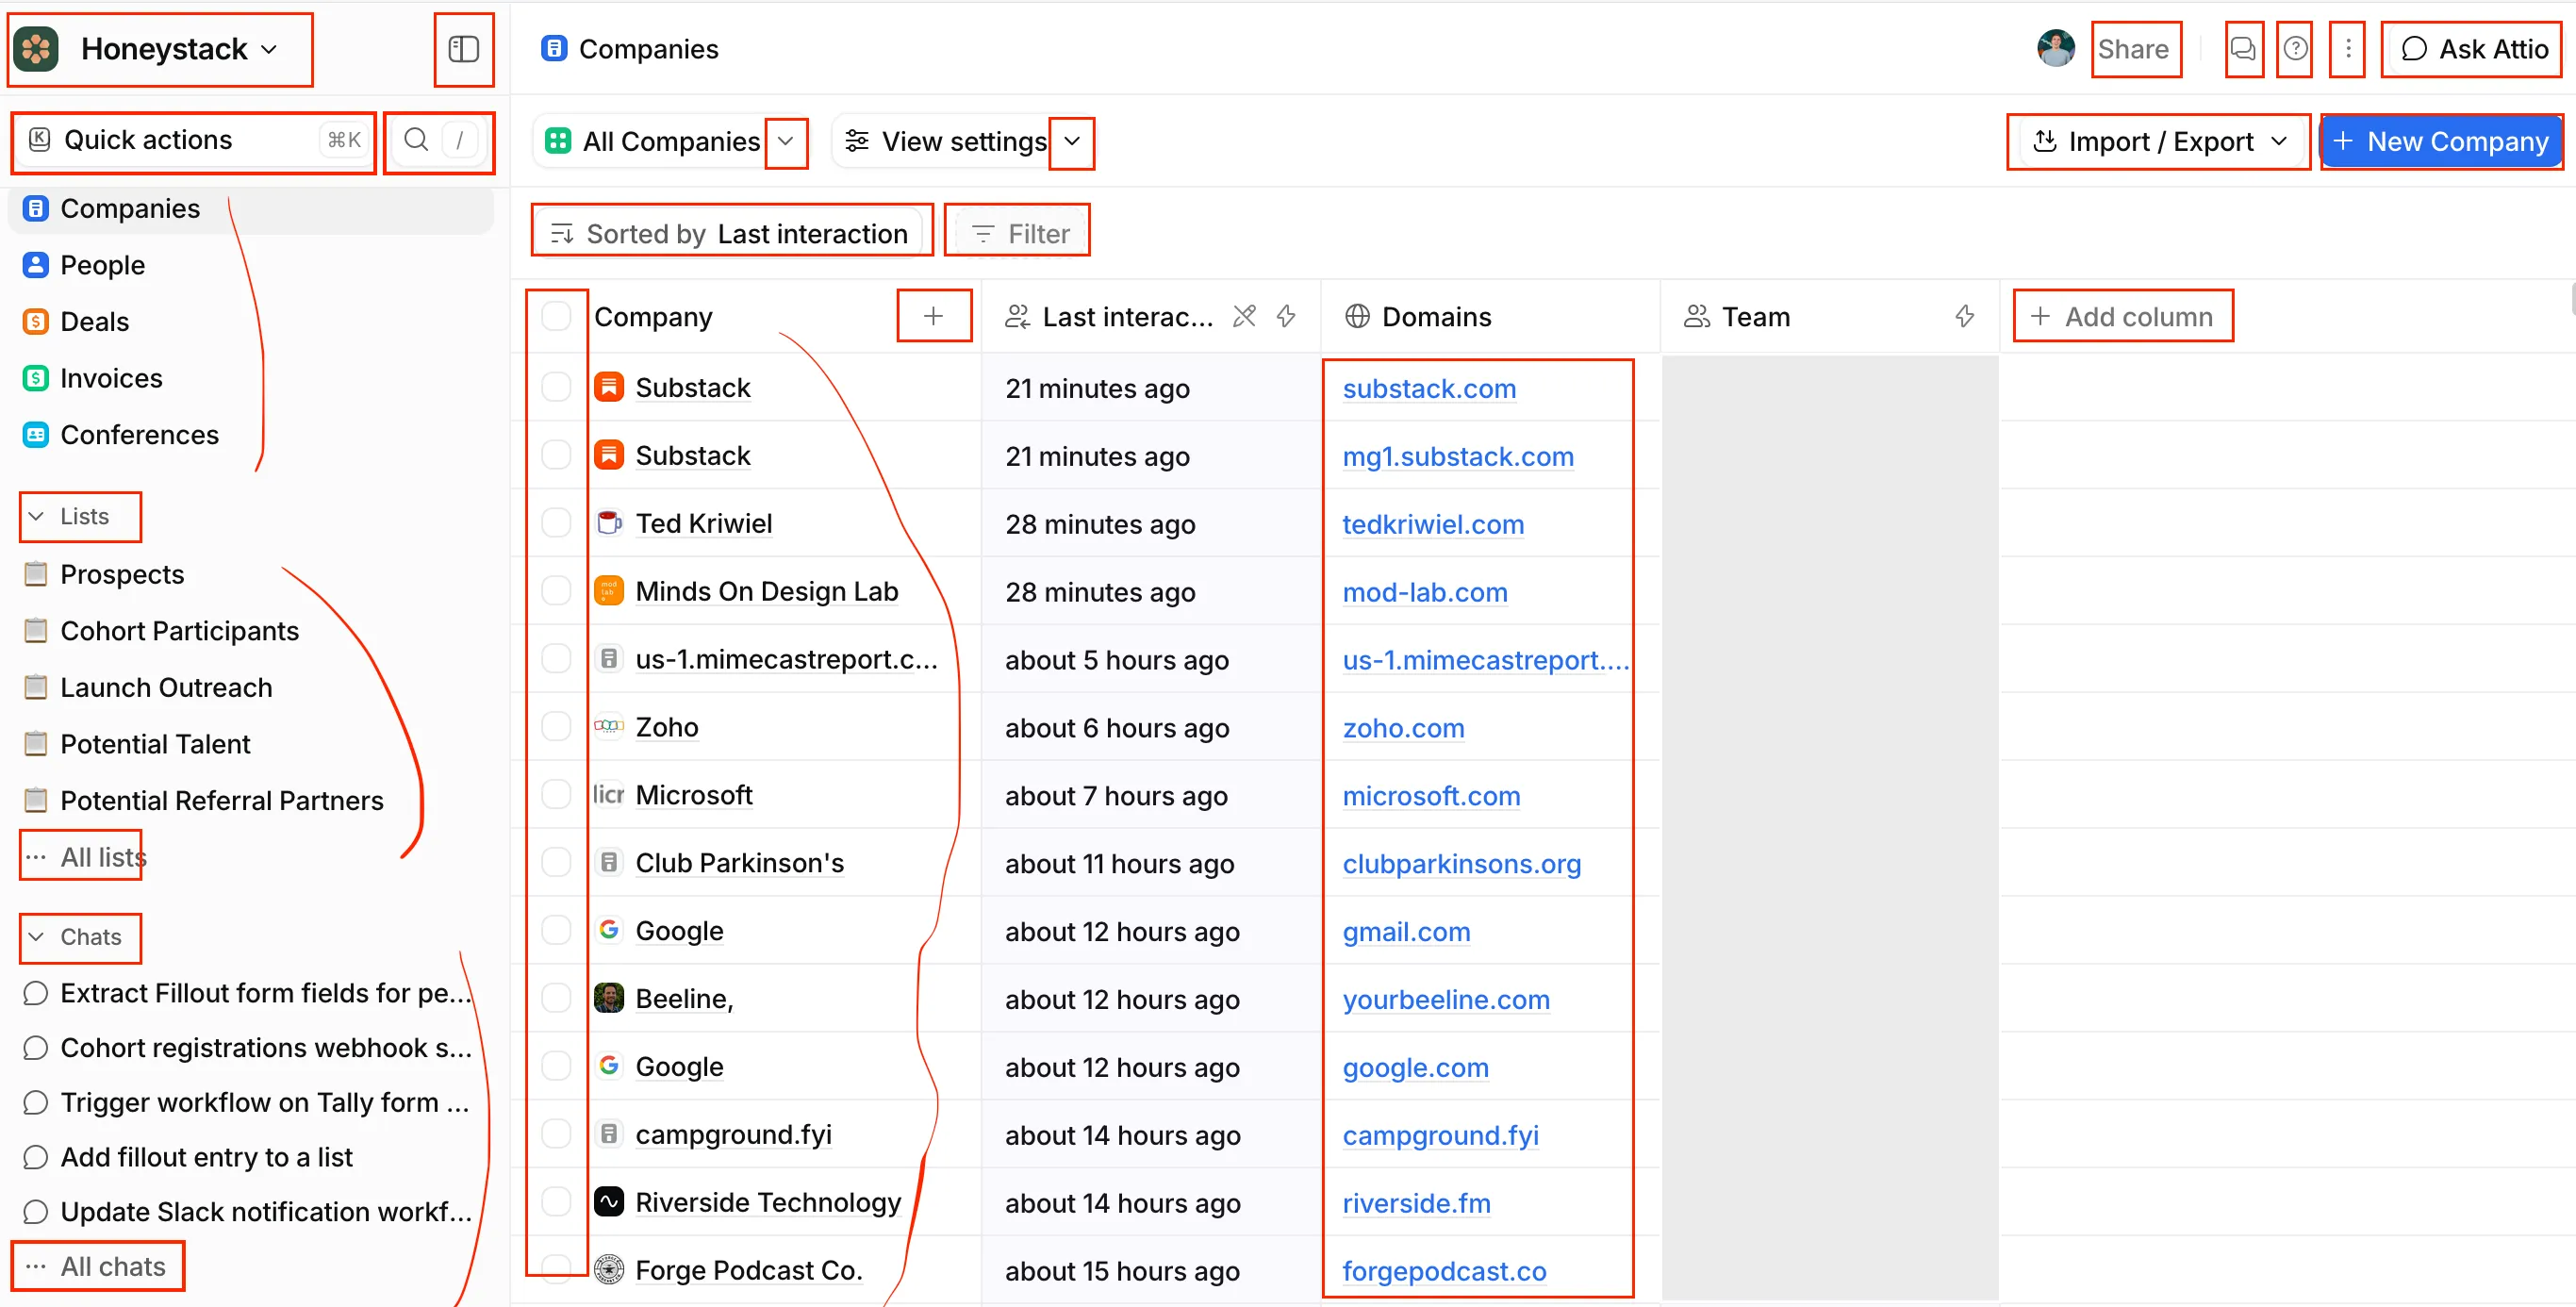
Task: Click the crossed tool icon in Last interaction header
Action: pyautogui.click(x=1244, y=317)
